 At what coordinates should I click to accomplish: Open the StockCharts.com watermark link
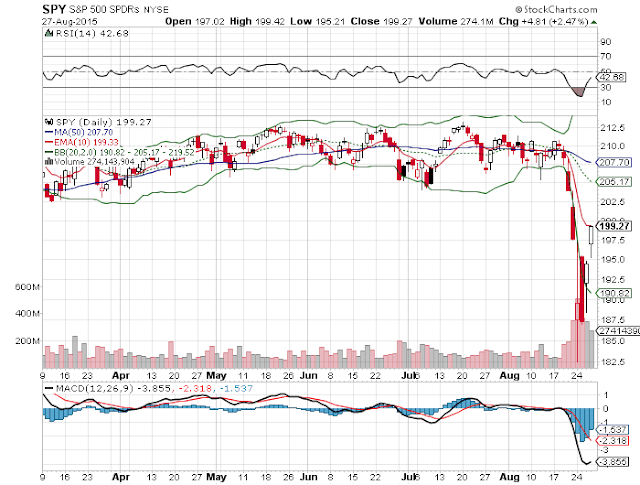[x=556, y=9]
